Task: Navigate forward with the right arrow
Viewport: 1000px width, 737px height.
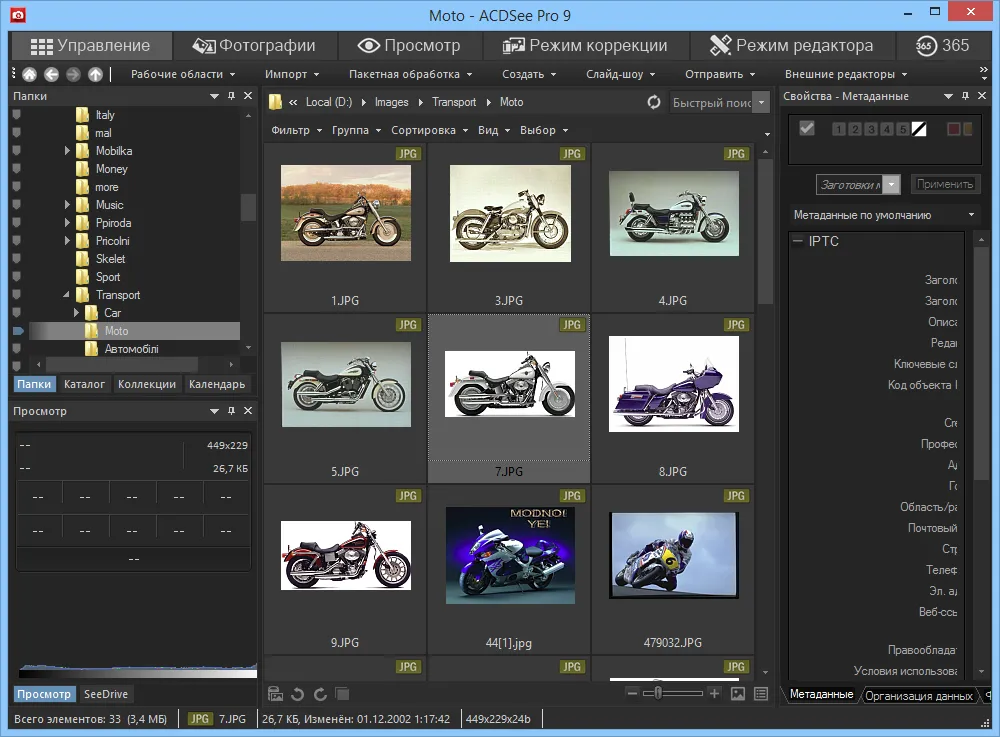Action: [x=73, y=74]
